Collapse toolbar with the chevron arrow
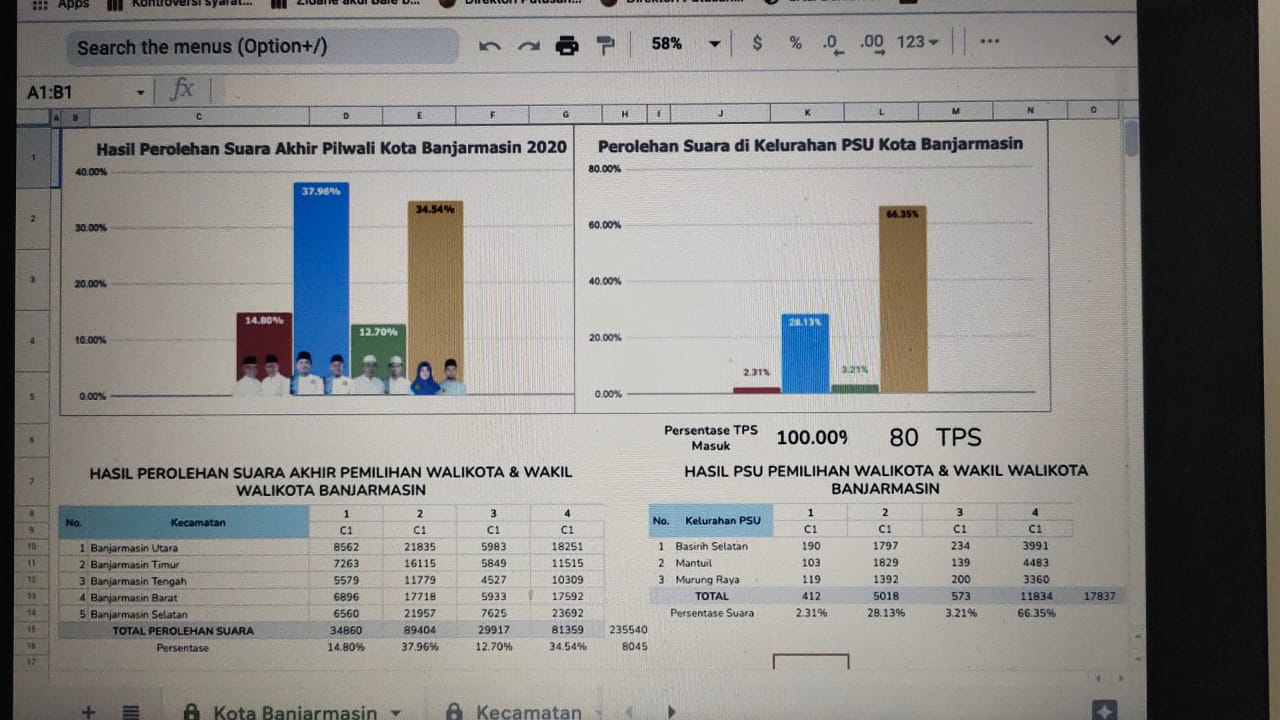 (x=1112, y=40)
